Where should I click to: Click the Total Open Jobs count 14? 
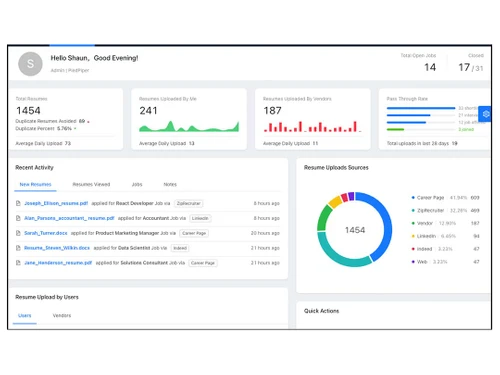(430, 67)
